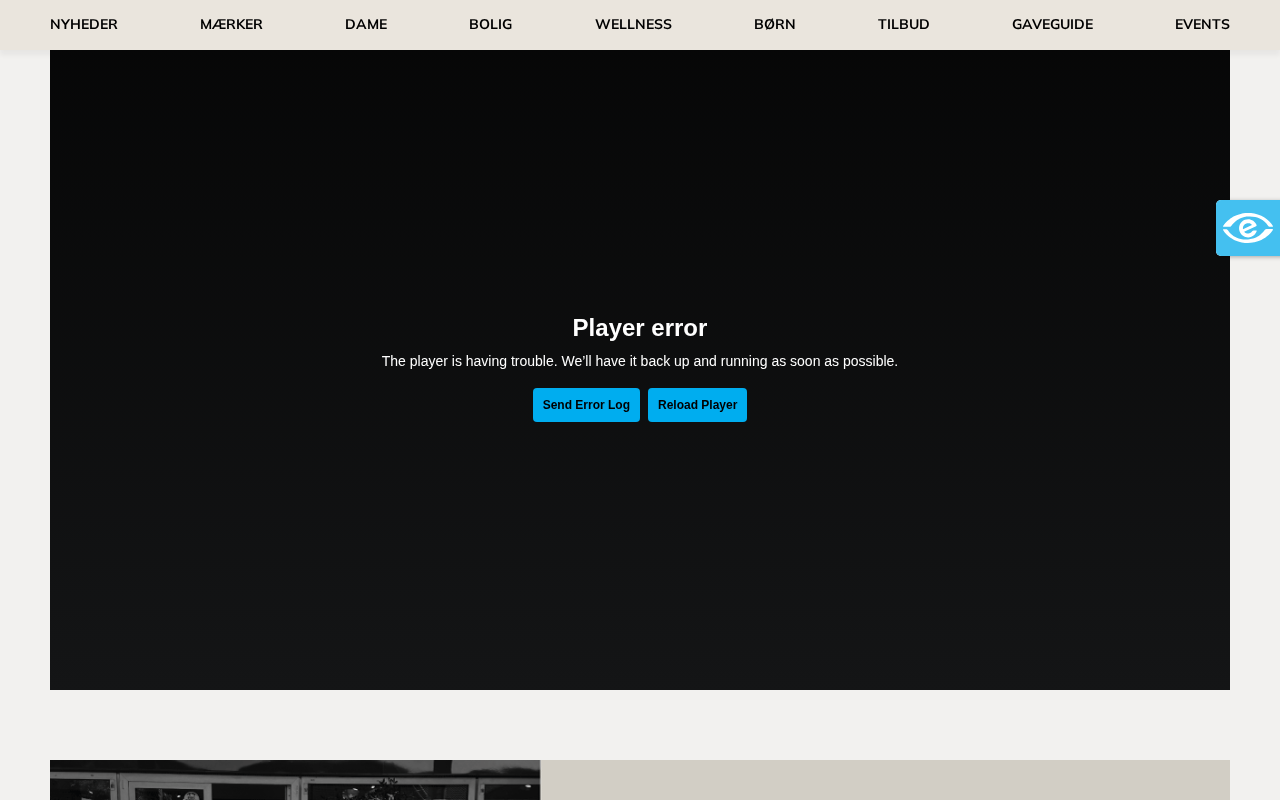Click the Reload Player button
Viewport: 1280px width, 800px height.
[x=697, y=405]
